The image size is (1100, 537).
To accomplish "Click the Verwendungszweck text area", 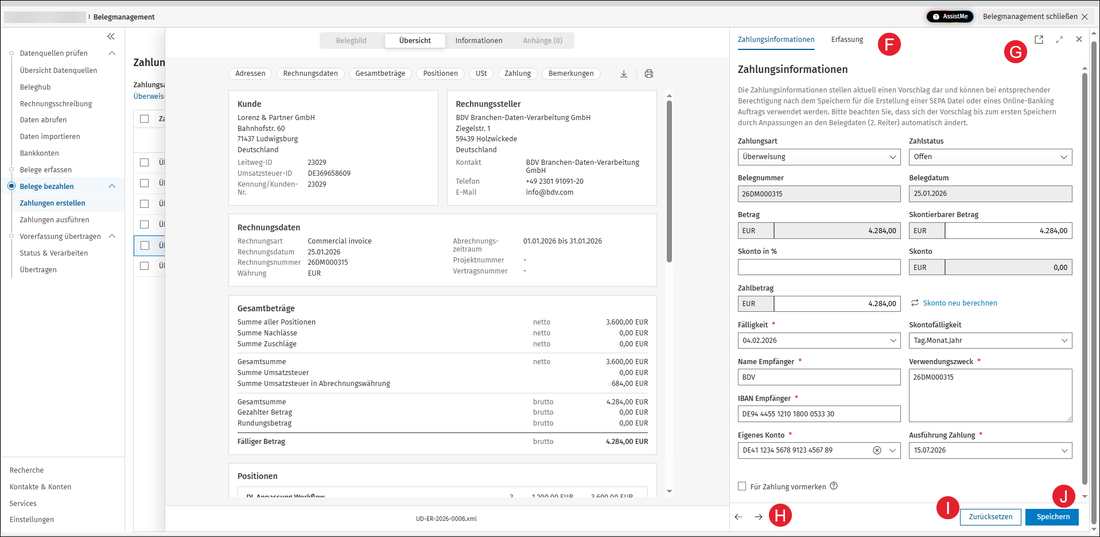I will [991, 395].
